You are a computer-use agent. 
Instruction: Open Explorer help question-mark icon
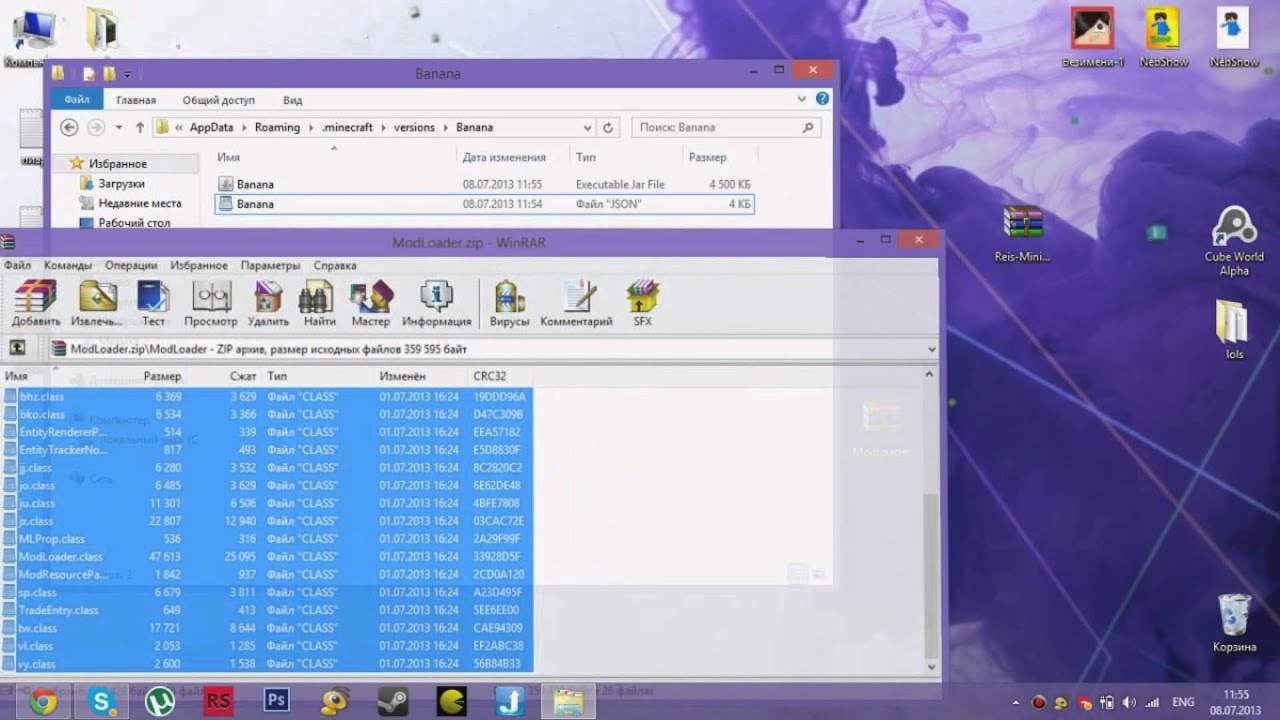tap(822, 100)
